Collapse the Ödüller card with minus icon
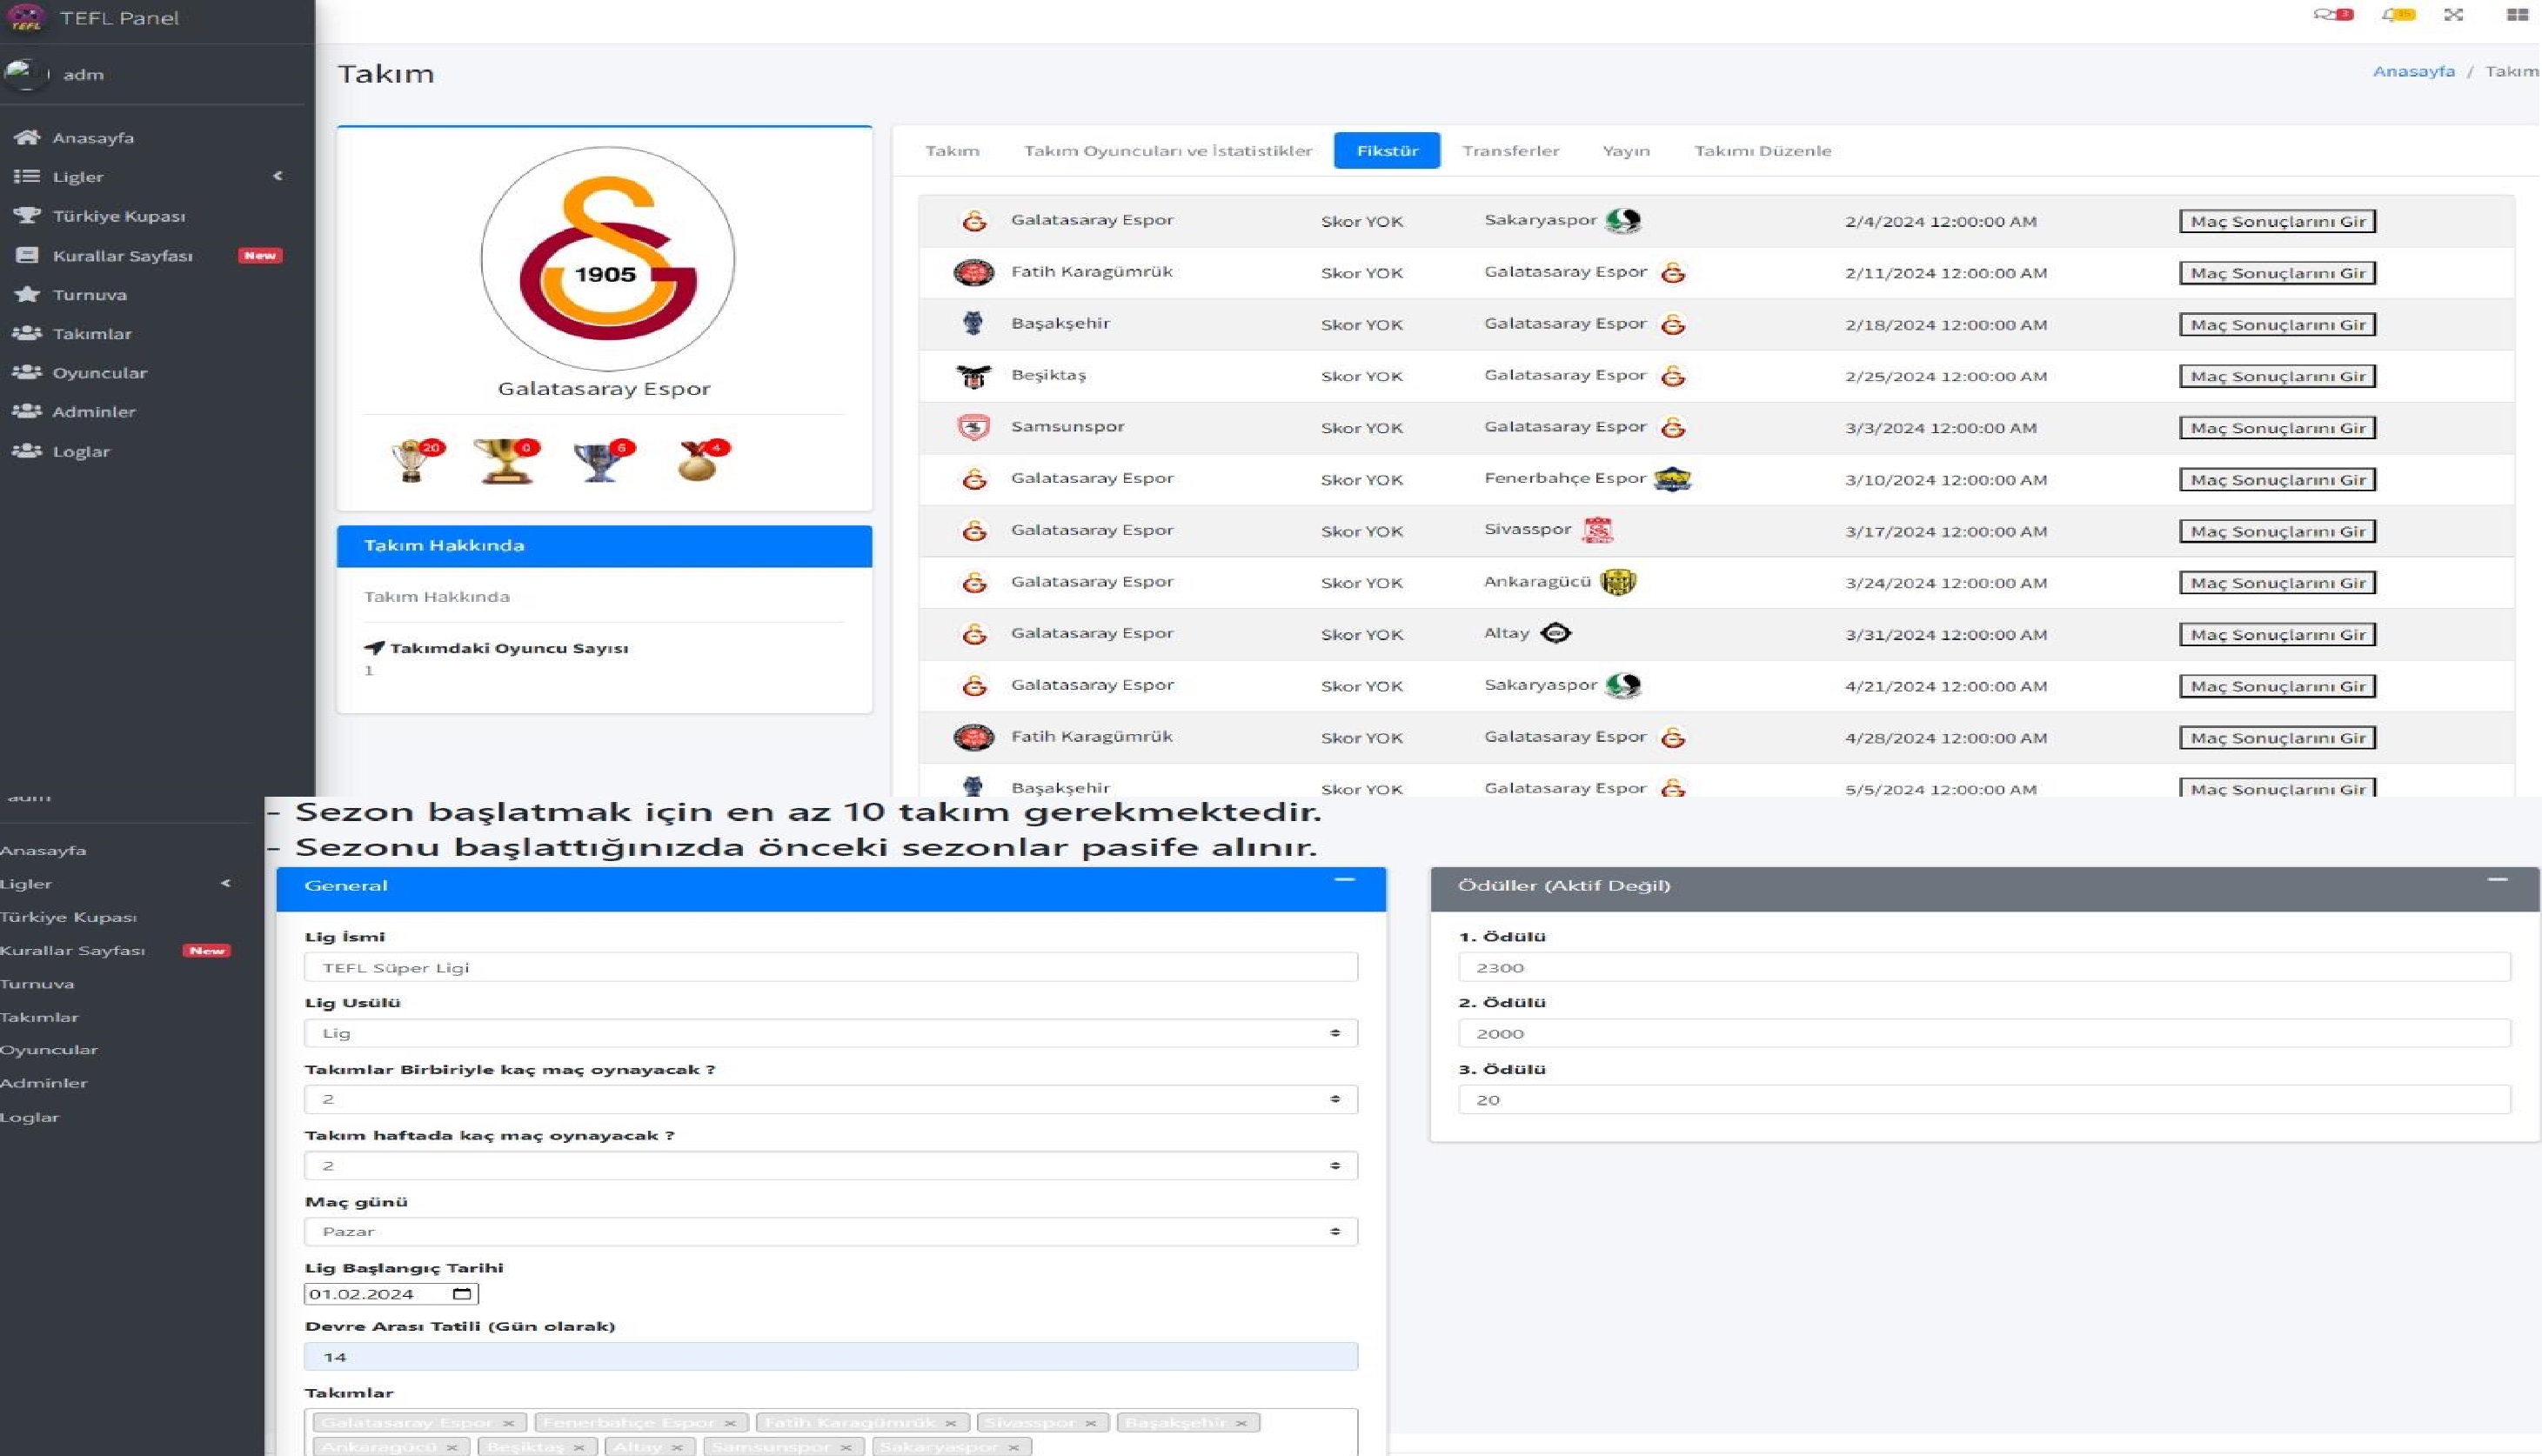The image size is (2542, 1456). [2497, 880]
